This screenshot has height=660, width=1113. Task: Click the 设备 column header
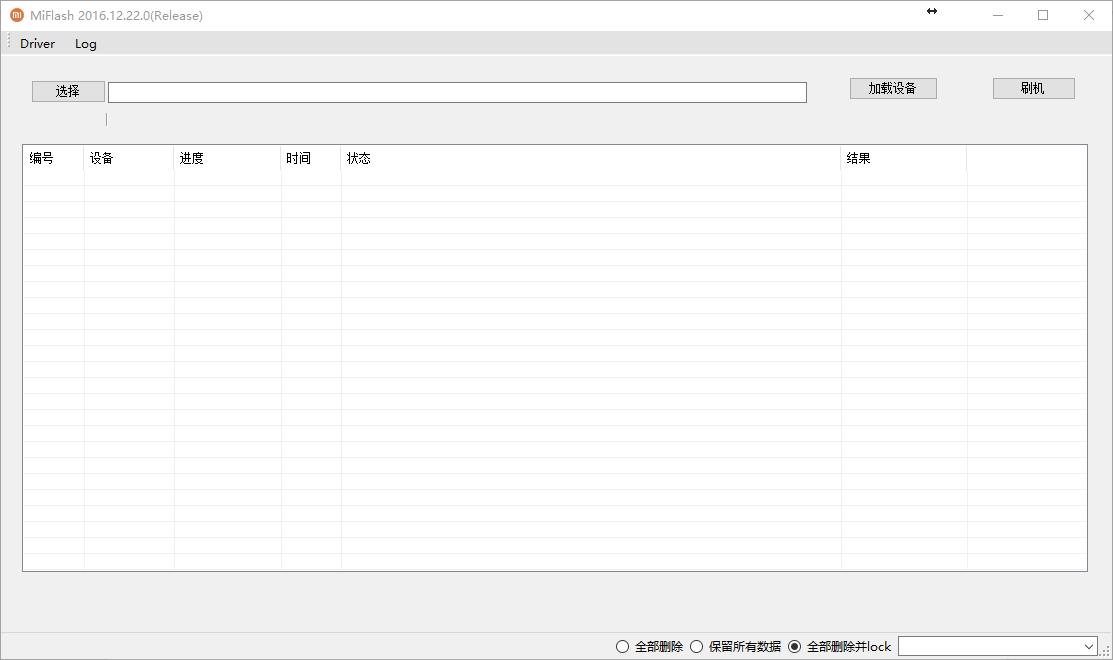click(x=102, y=158)
